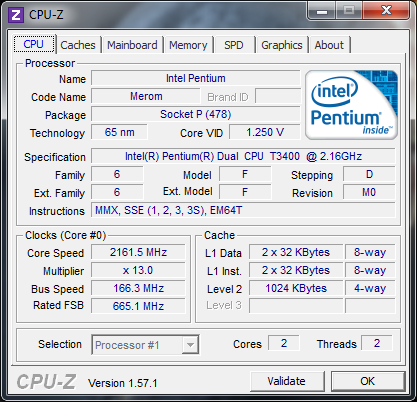Click the Instructions field with MMX, SSE
417x402 pixels.
click(243, 210)
